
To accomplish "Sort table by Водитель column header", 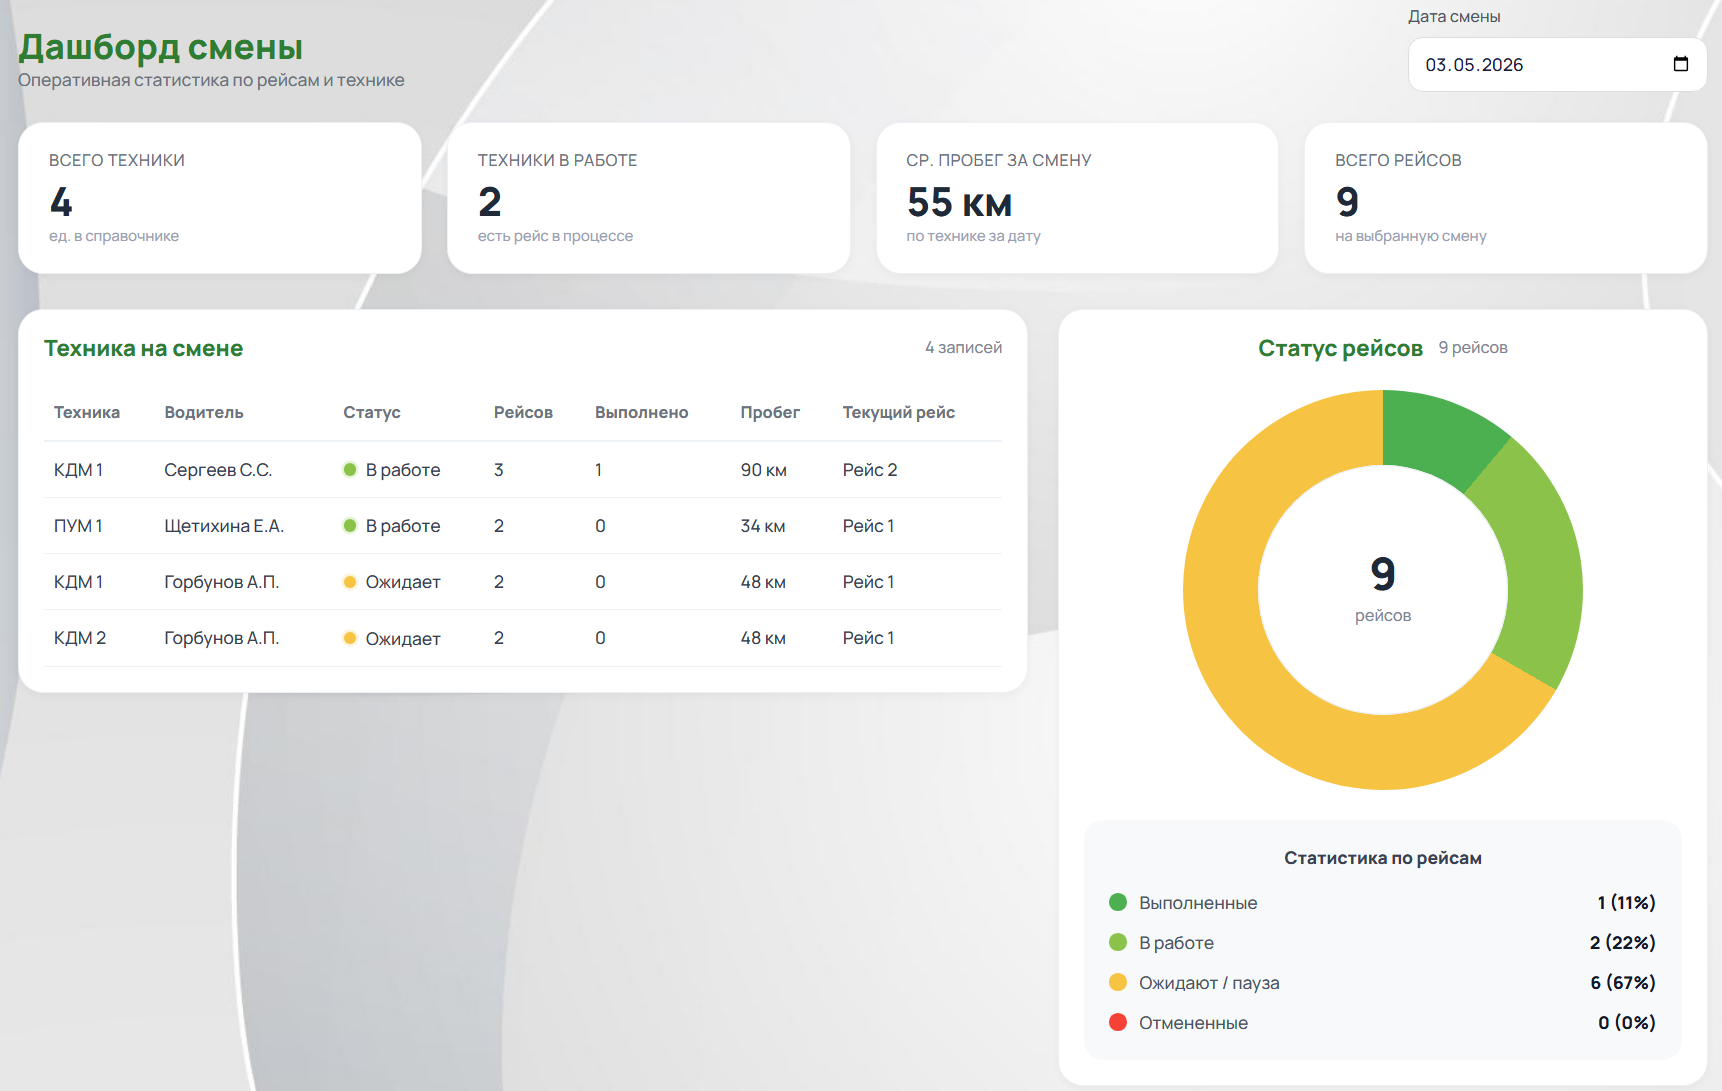I will (x=204, y=412).
